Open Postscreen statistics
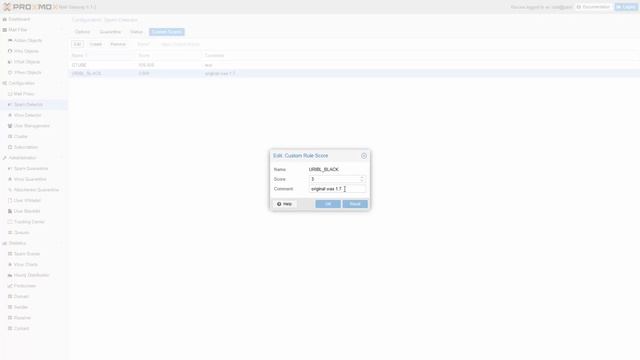 24,286
